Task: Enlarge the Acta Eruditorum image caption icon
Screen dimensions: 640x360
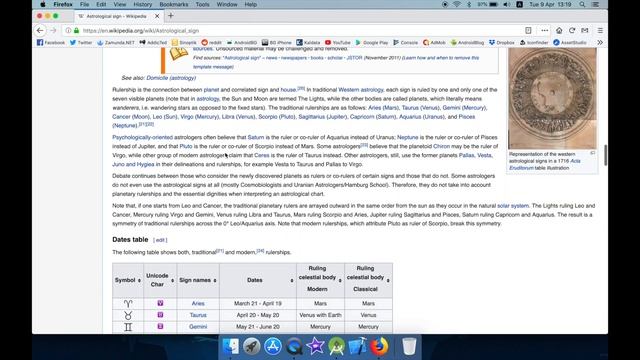Action: click(x=592, y=153)
